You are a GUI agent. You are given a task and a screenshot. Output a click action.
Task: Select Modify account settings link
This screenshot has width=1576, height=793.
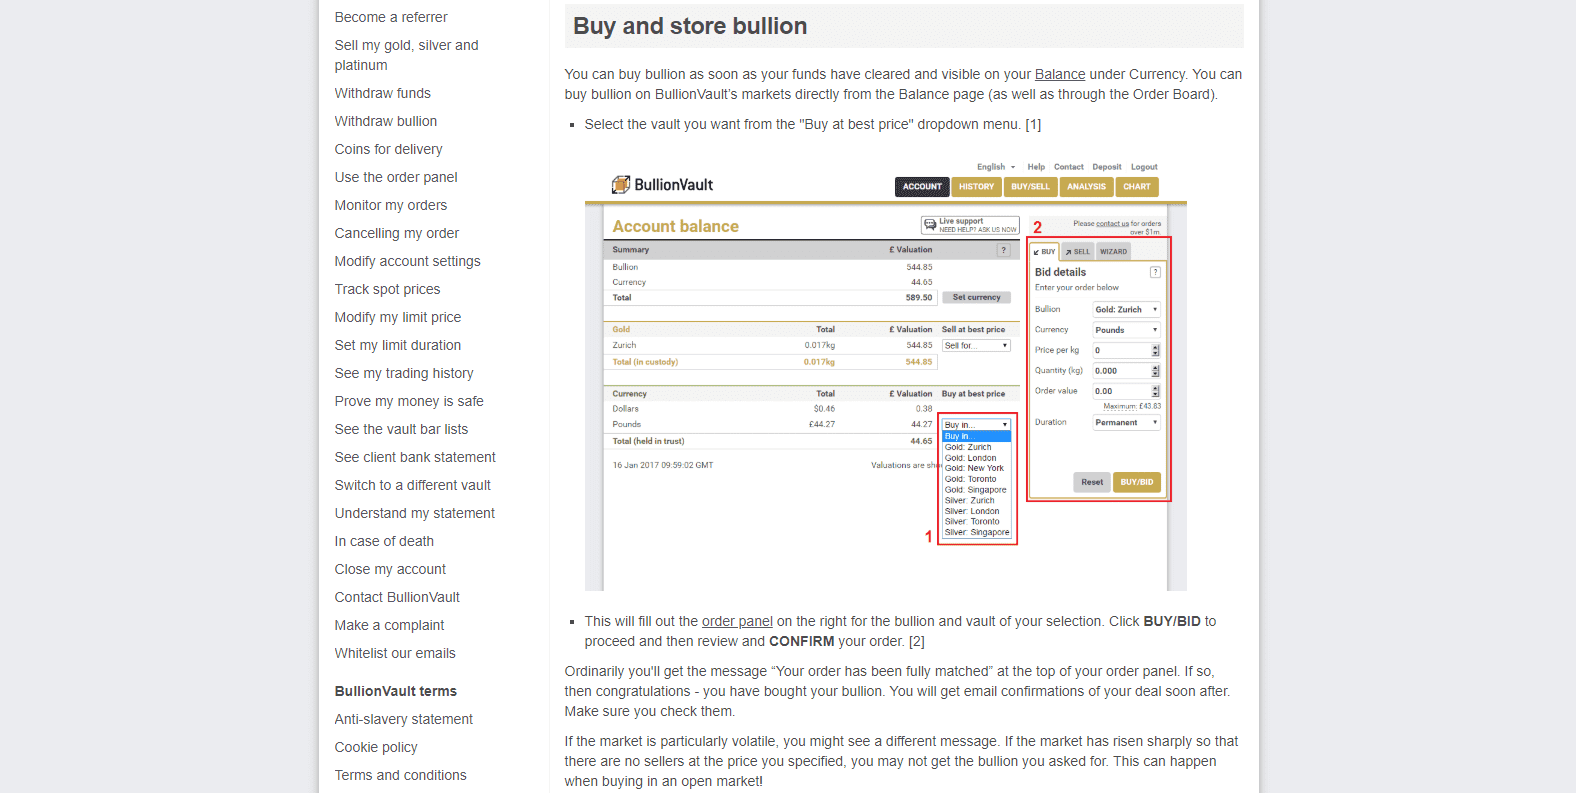tap(407, 261)
